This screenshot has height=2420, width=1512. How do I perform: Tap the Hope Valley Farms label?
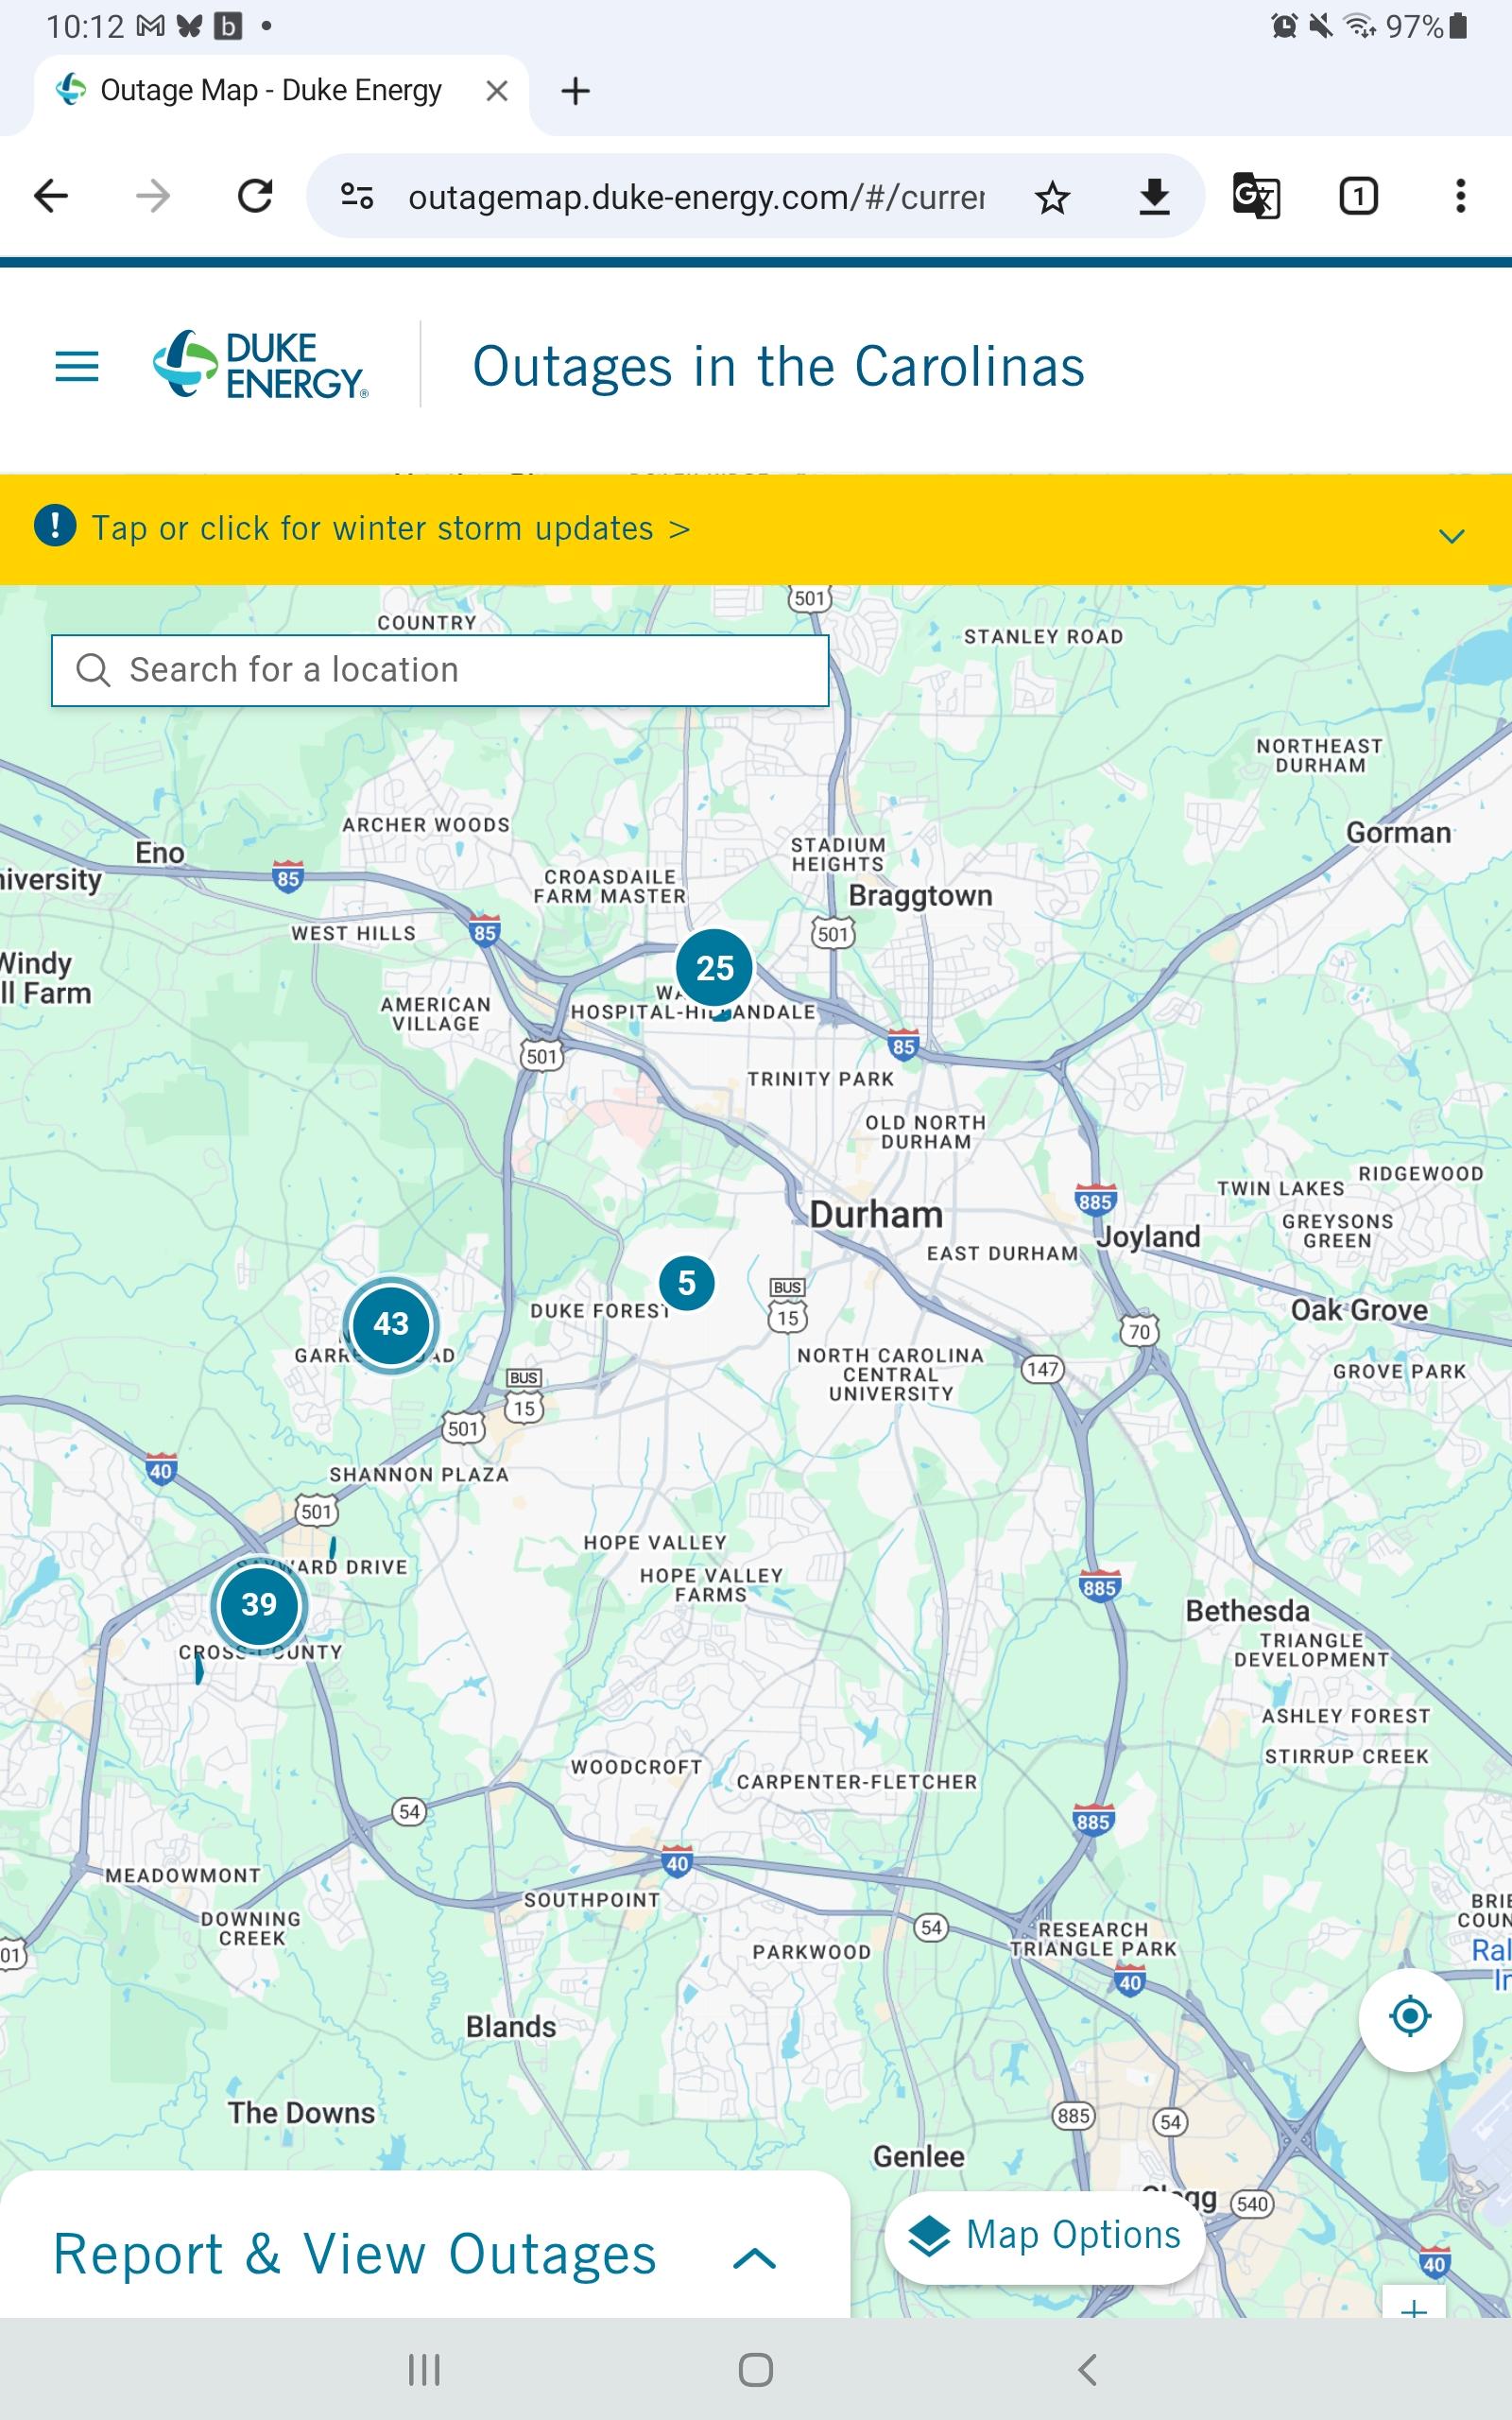coord(711,1584)
